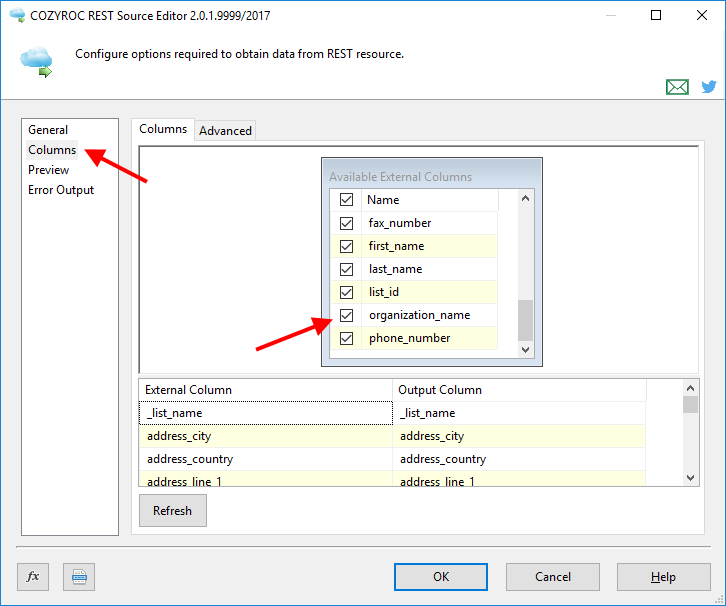Viewport: 726px width, 606px height.
Task: Open the General page in sidebar
Action: coord(48,130)
